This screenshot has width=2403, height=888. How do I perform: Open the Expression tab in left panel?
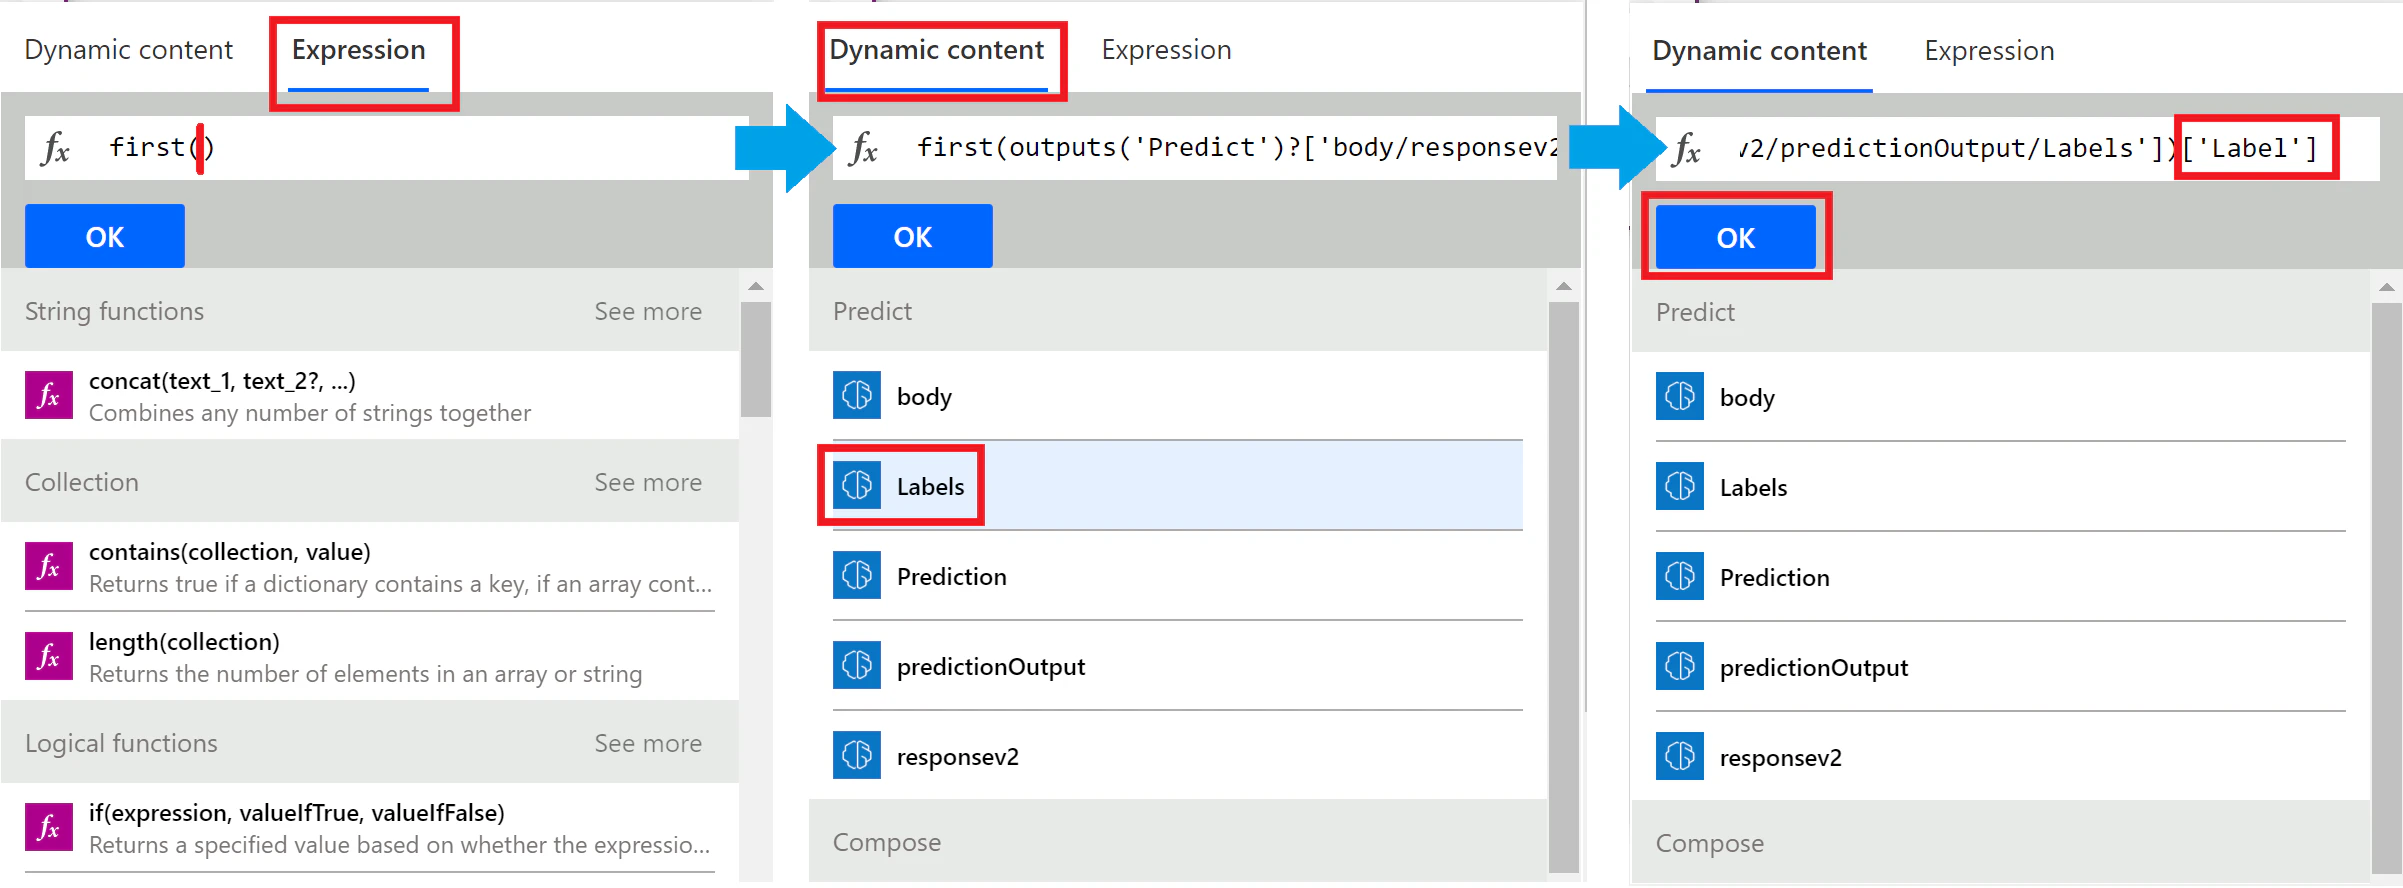[358, 50]
